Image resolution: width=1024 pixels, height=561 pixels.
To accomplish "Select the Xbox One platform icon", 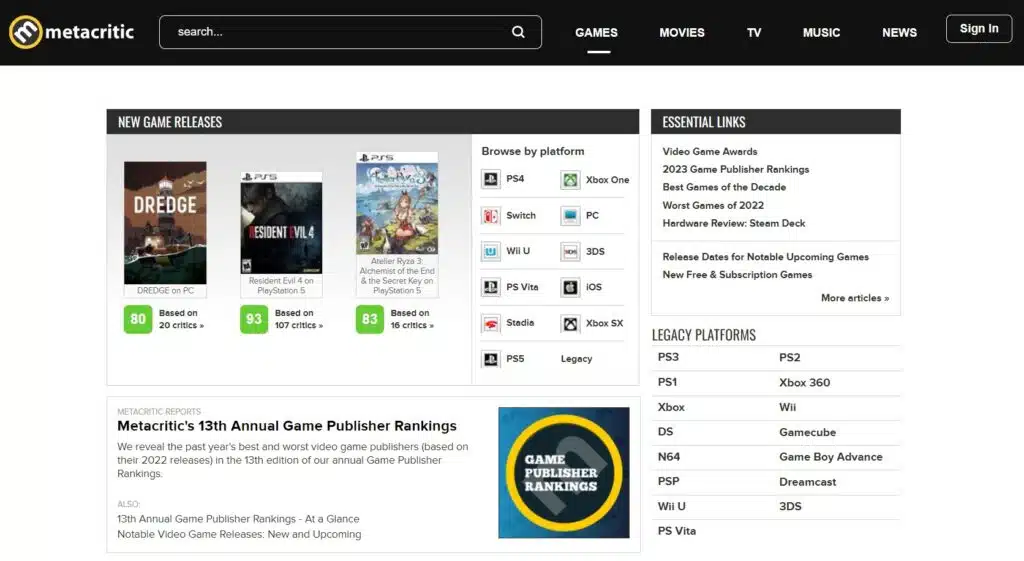I will click(x=570, y=180).
